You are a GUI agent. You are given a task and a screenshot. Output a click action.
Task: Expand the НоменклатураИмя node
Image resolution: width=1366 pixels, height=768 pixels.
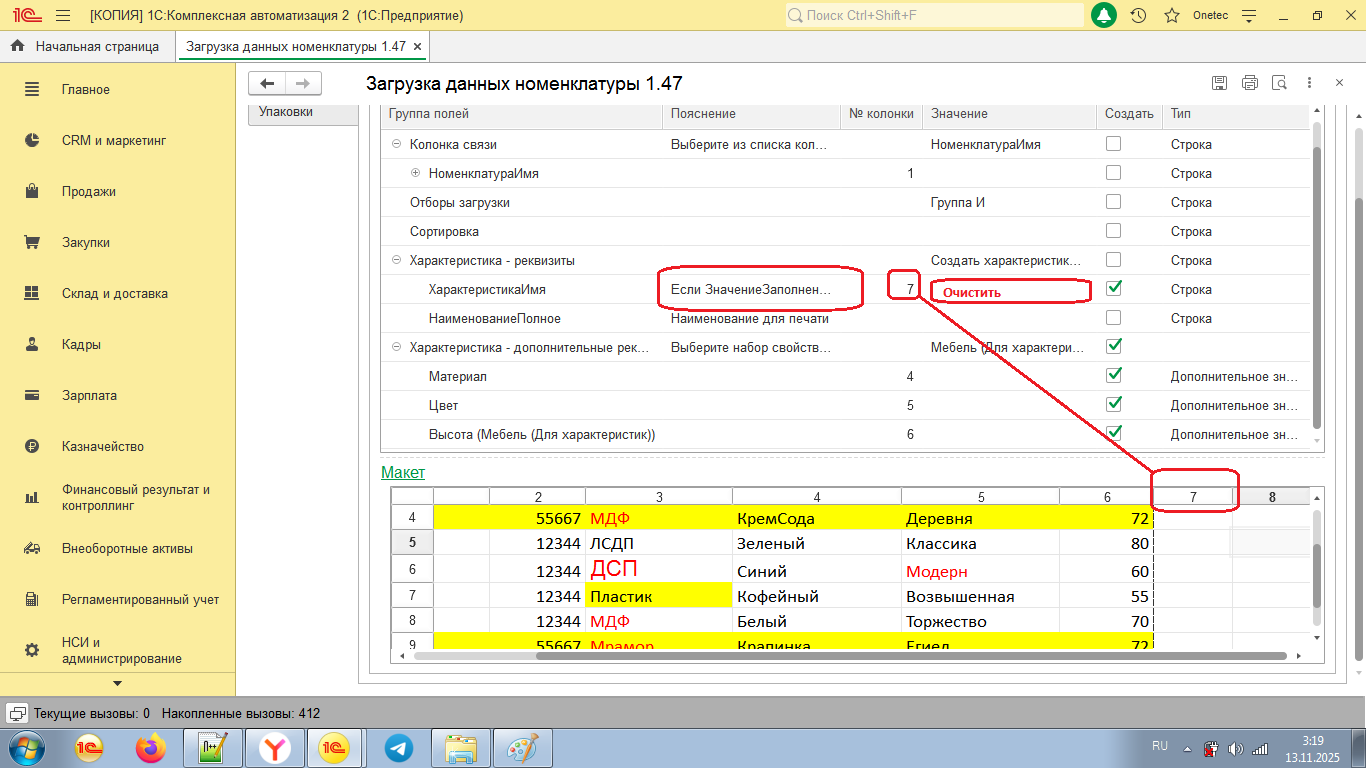416,174
